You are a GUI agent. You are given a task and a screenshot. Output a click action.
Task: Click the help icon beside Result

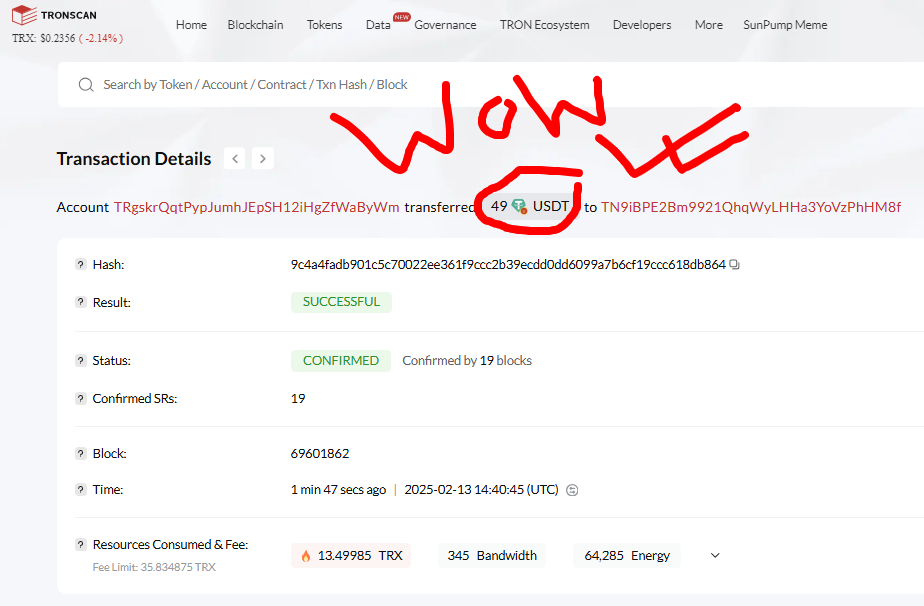(81, 302)
